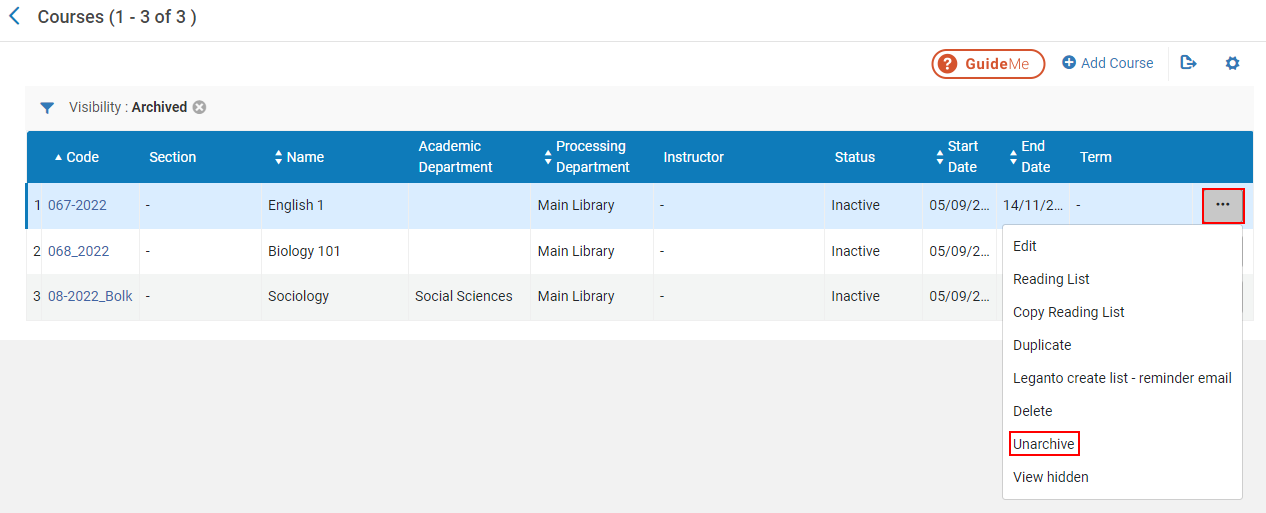Select Unarchive from the actions menu
This screenshot has width=1266, height=513.
[x=1043, y=444]
